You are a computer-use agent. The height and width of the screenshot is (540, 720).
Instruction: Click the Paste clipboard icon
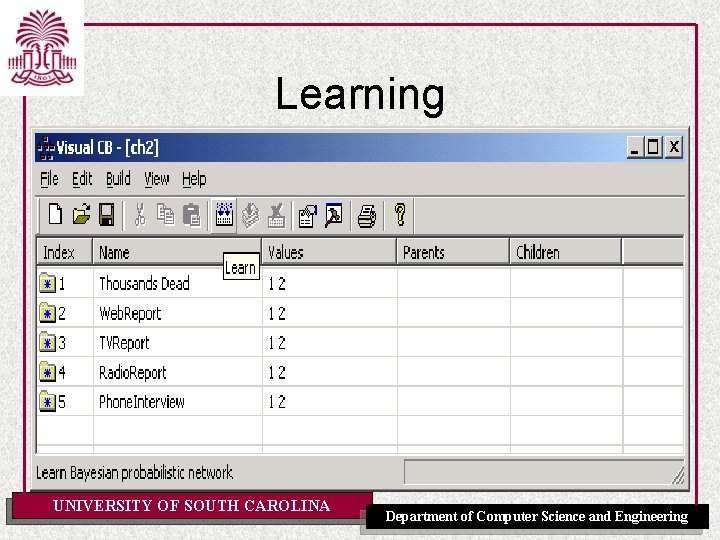tap(191, 215)
